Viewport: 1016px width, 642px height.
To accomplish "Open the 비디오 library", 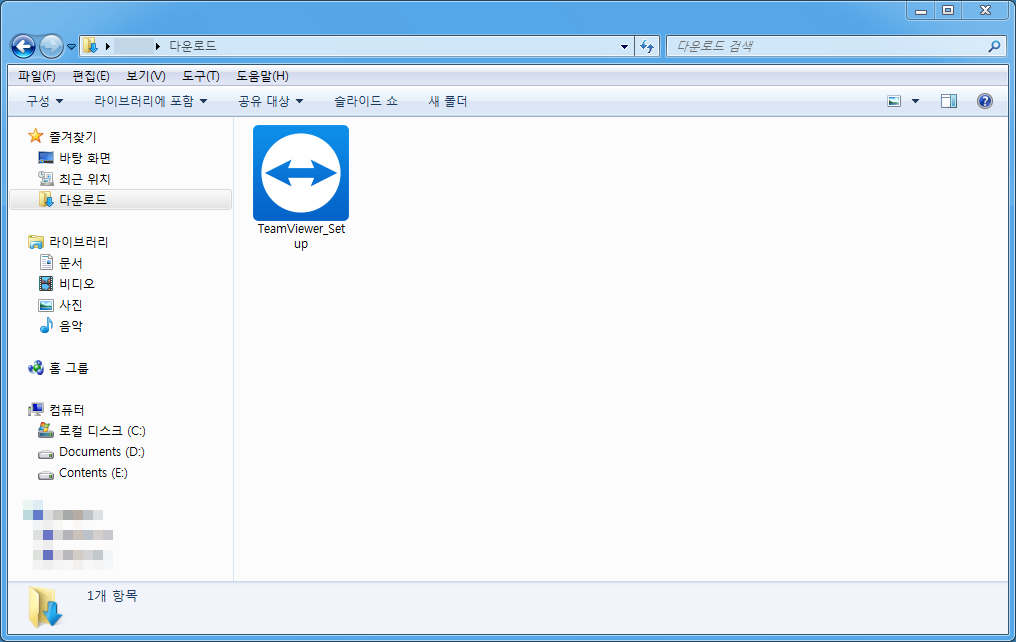I will [x=77, y=284].
